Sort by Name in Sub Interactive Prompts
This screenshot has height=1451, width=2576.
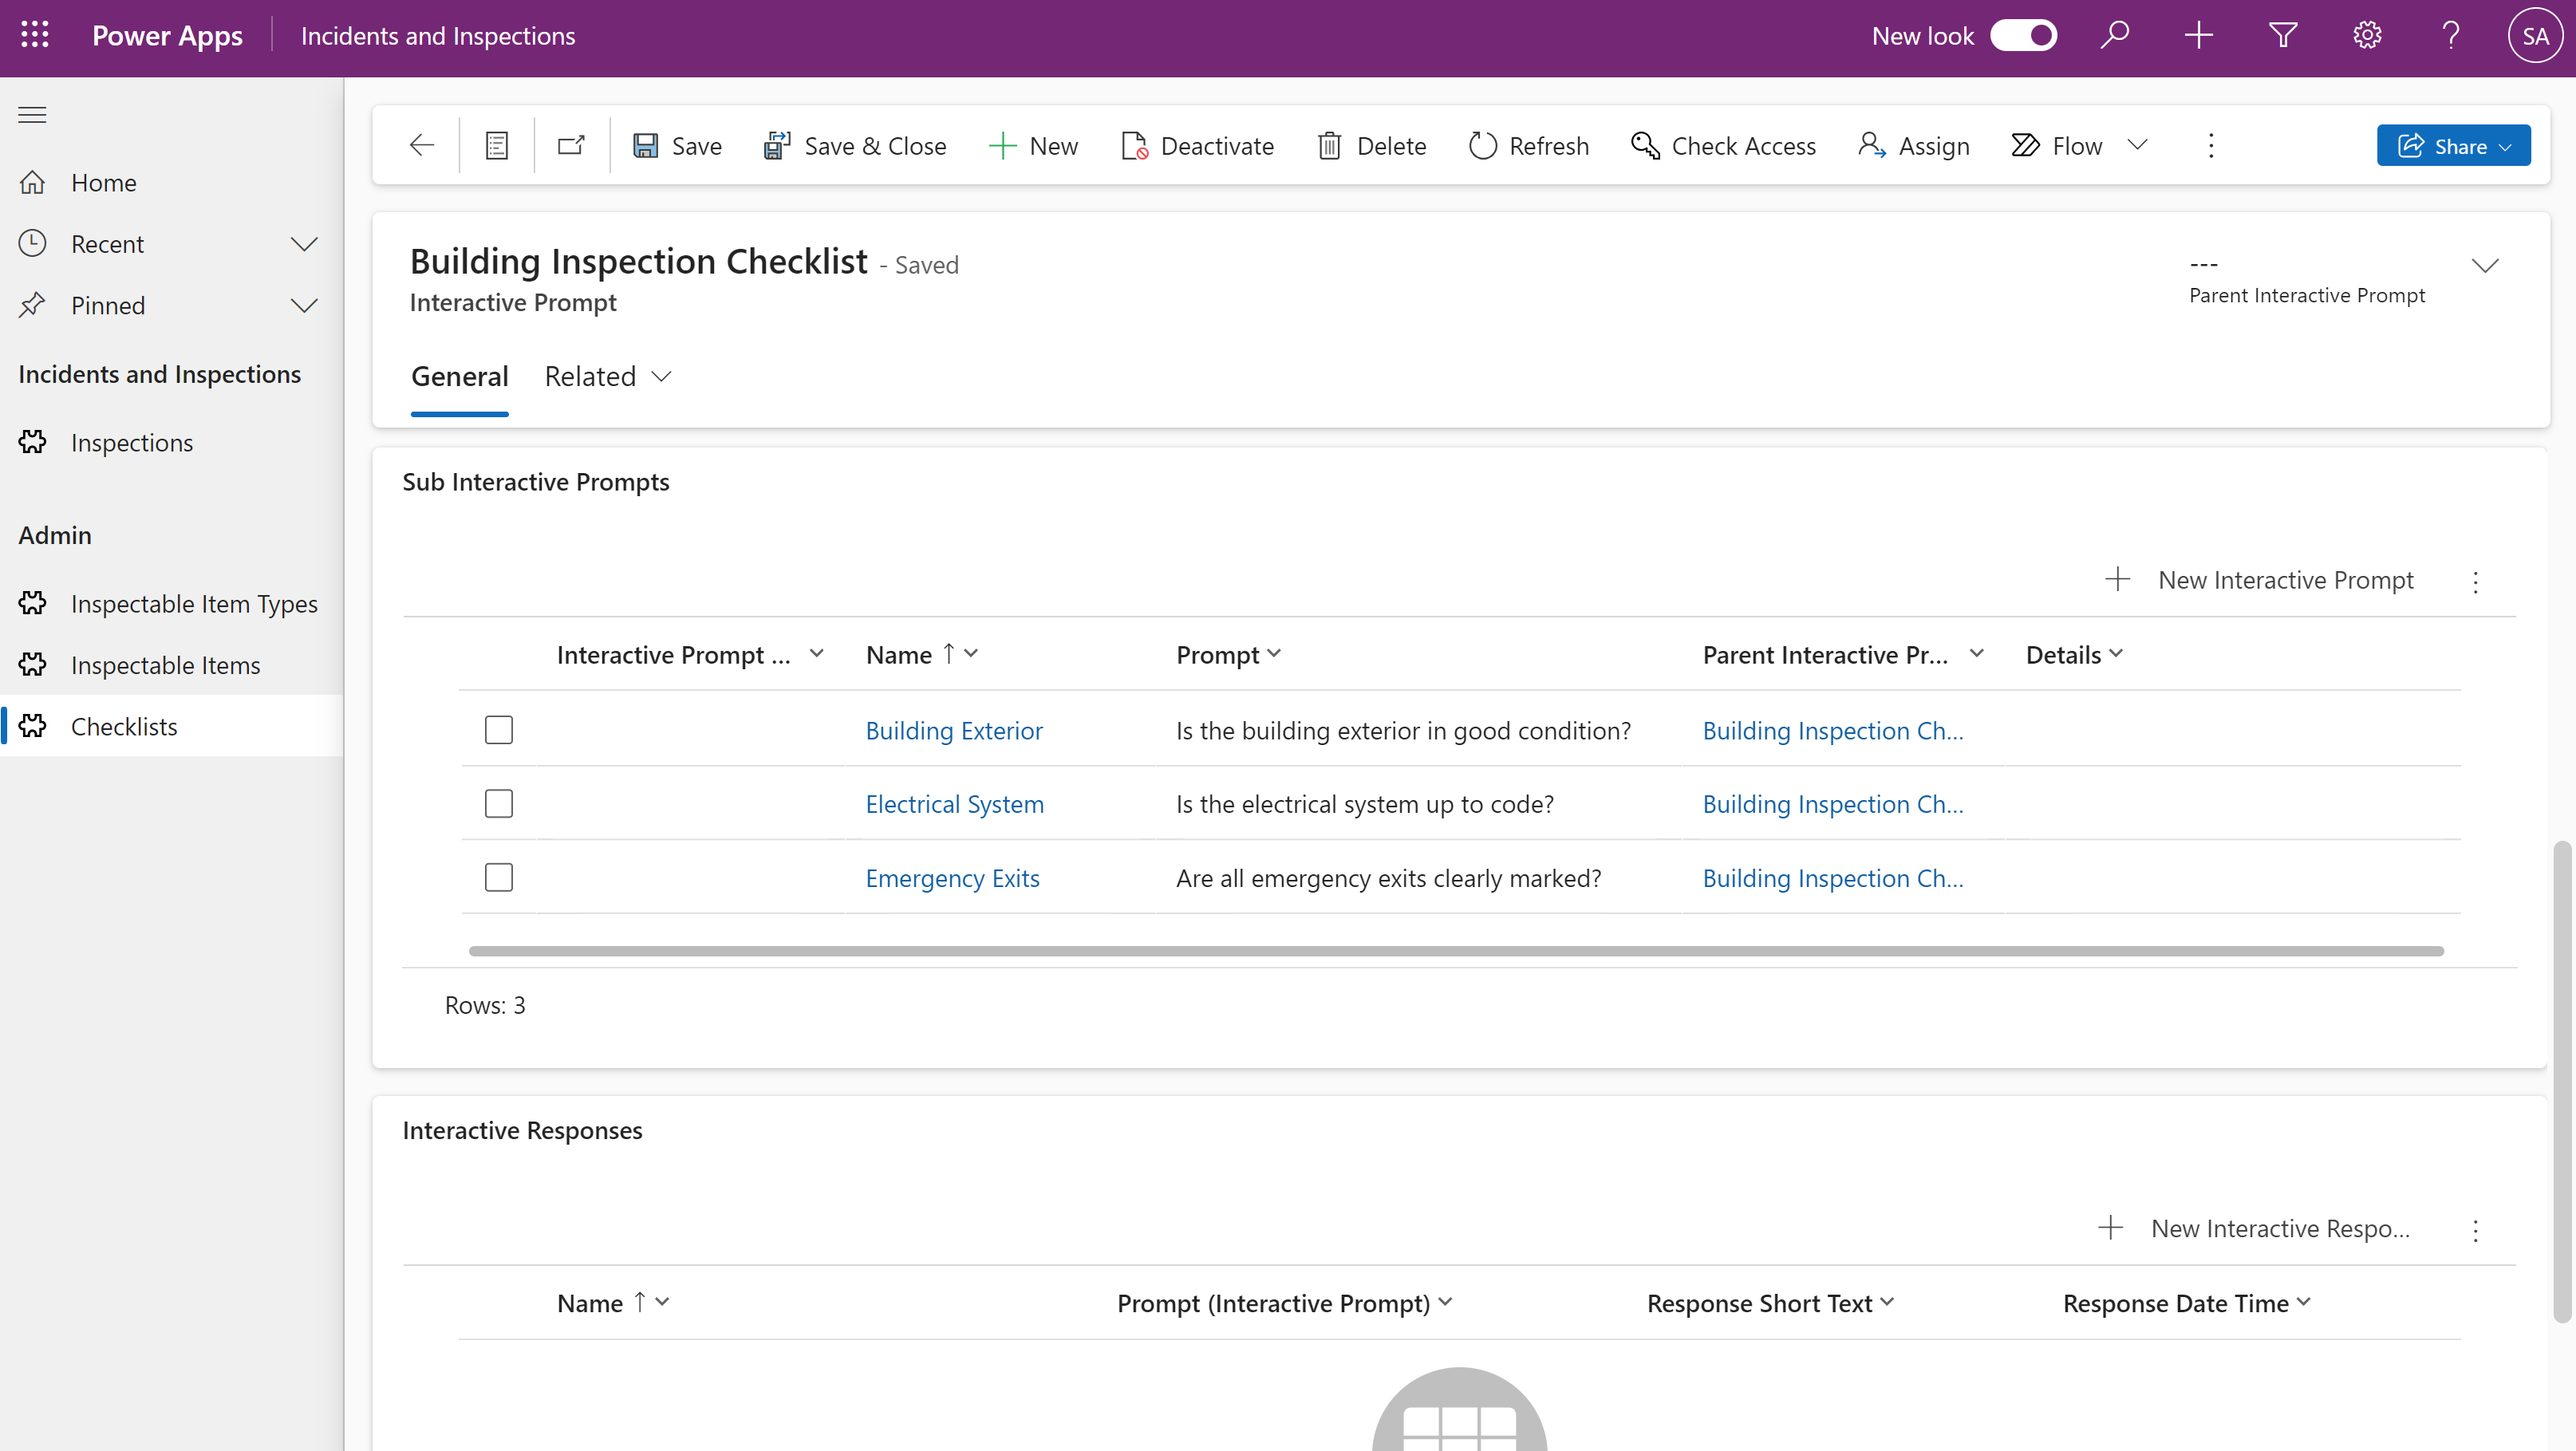coord(922,655)
